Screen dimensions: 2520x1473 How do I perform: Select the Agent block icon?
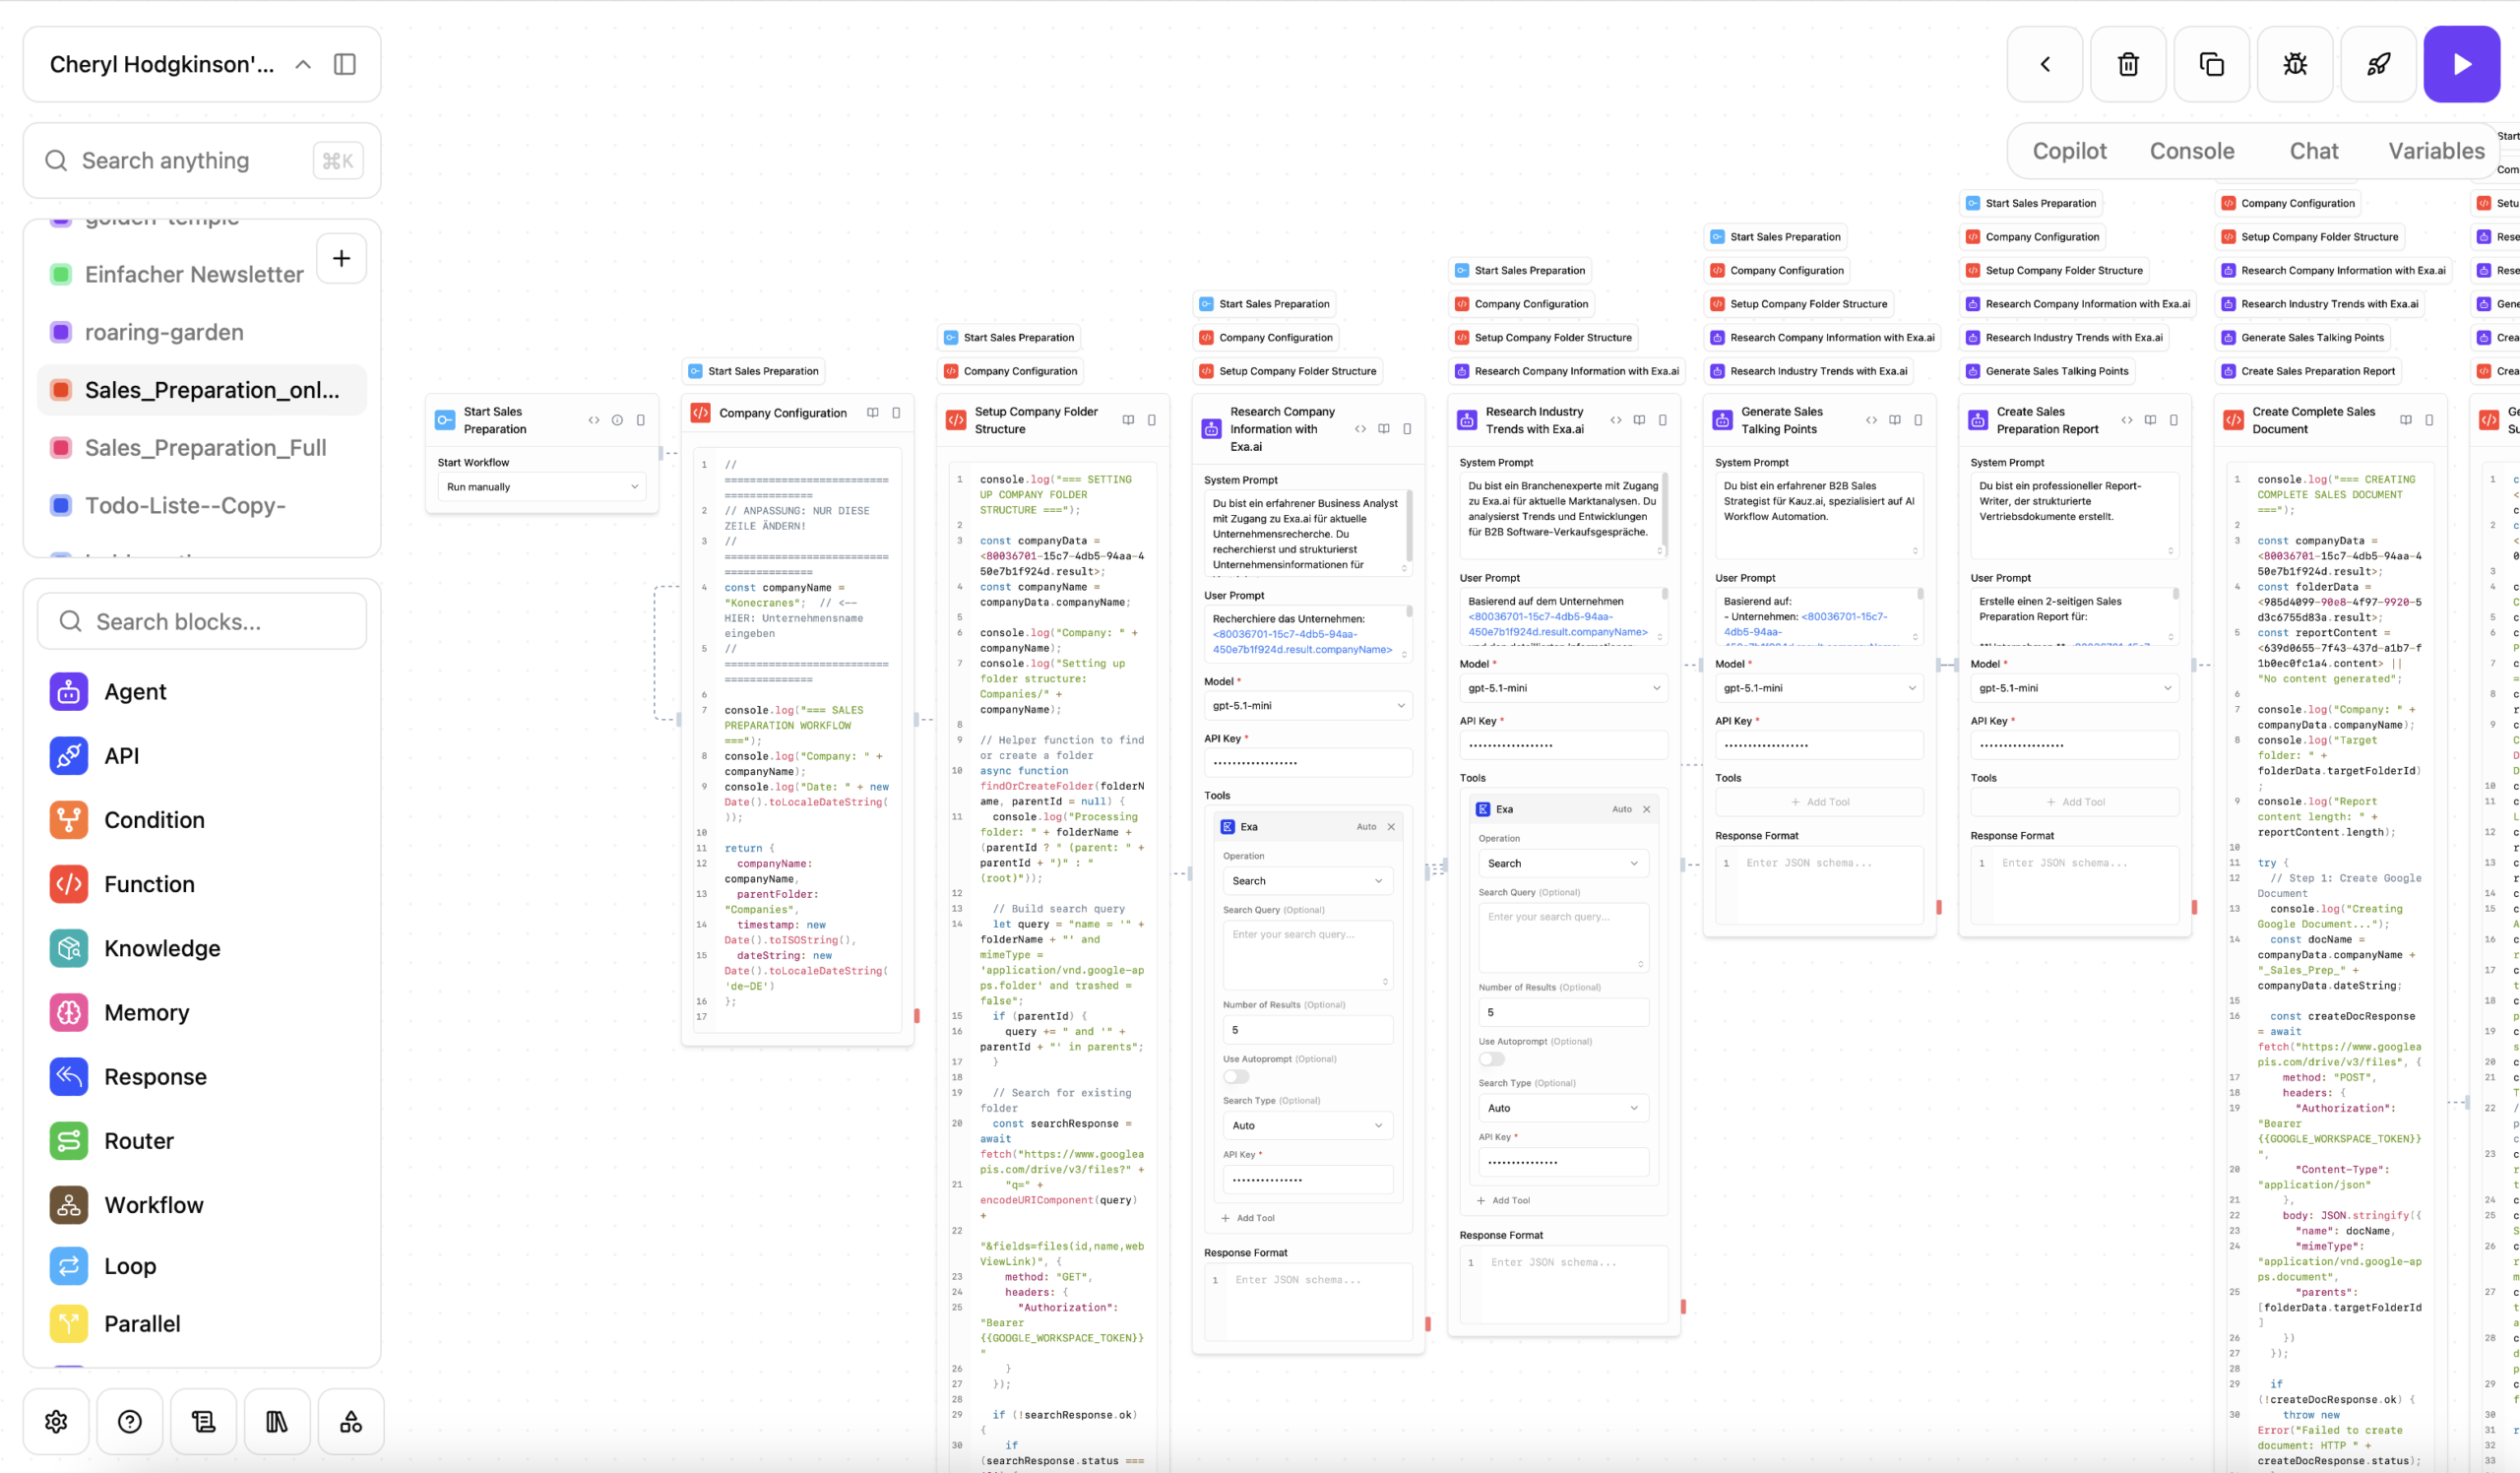point(69,692)
